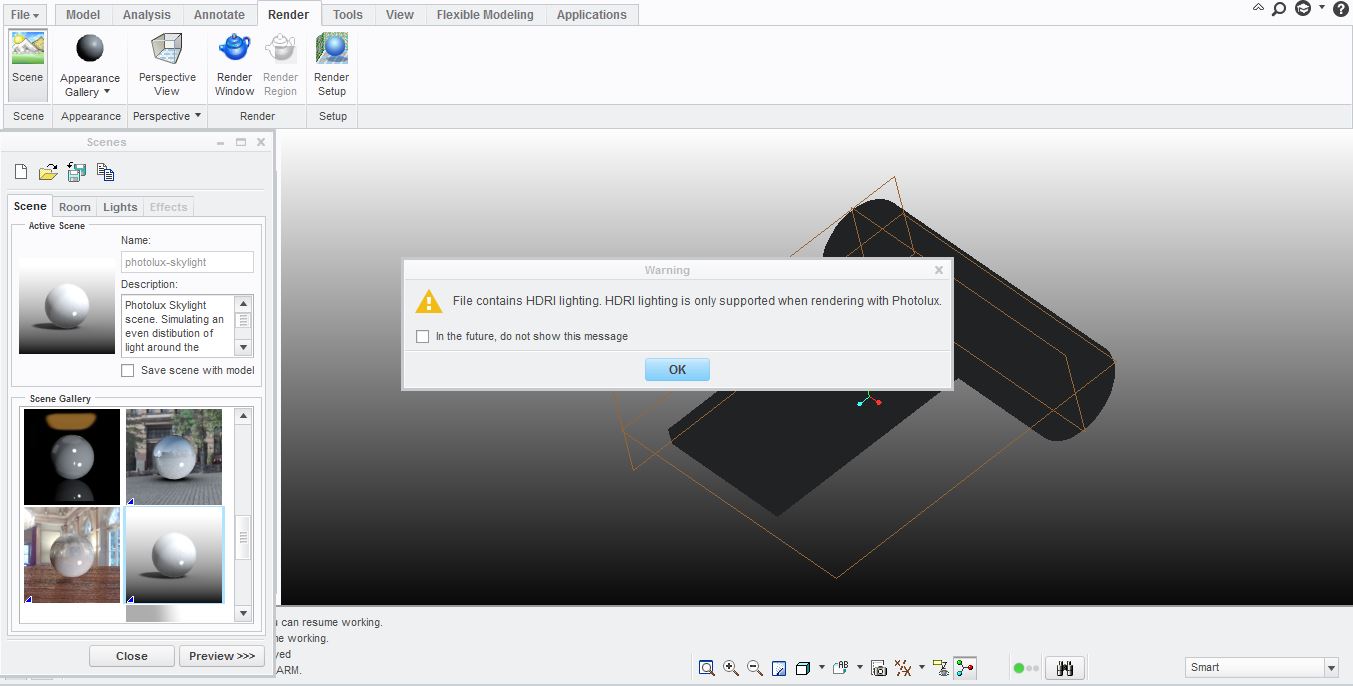Viewport: 1353px width, 686px height.
Task: Close the Warning dialog with X
Action: click(938, 270)
